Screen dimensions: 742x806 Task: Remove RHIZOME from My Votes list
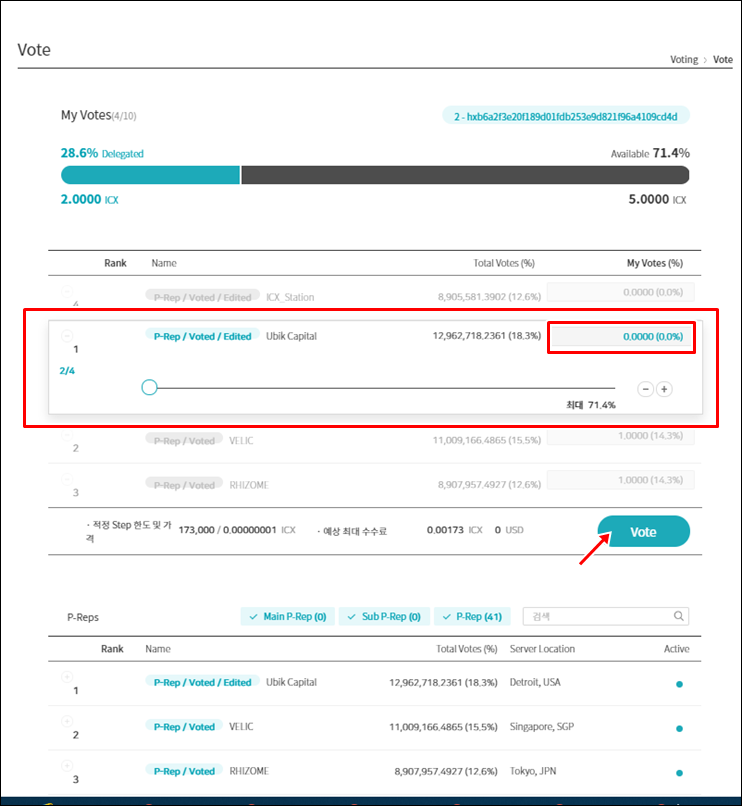67,480
